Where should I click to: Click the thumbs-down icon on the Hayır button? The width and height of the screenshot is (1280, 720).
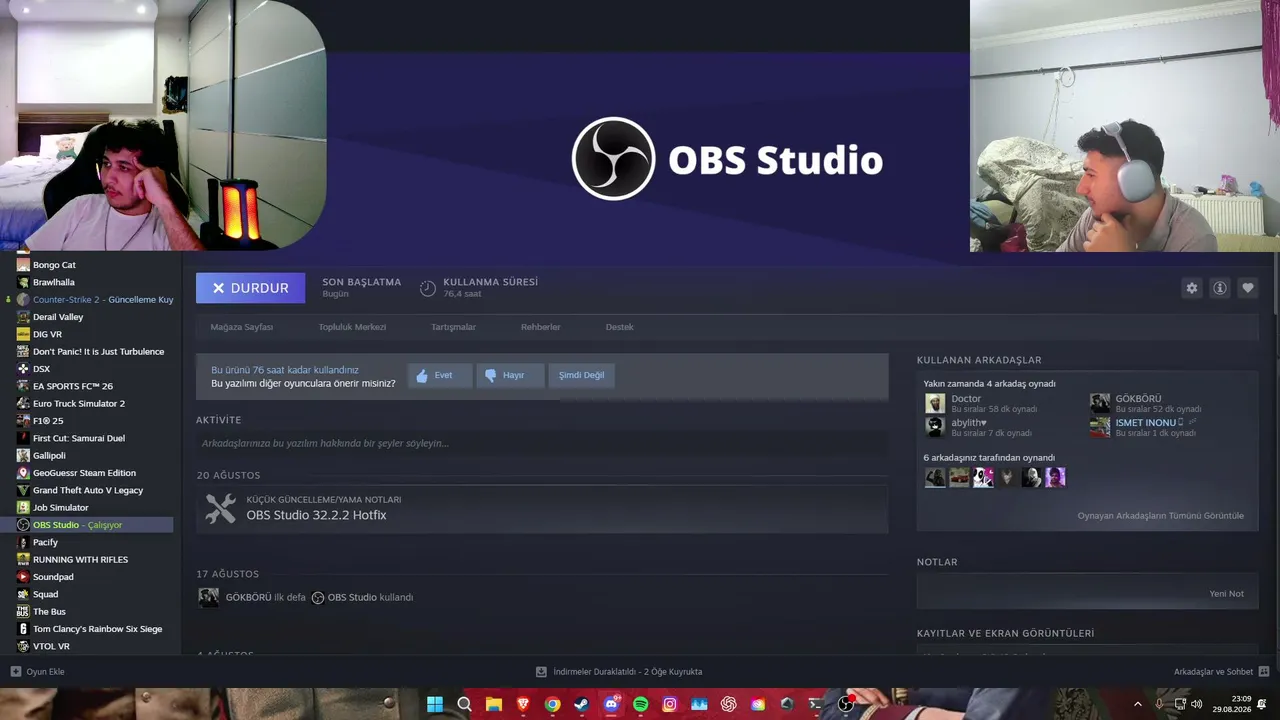(x=490, y=376)
